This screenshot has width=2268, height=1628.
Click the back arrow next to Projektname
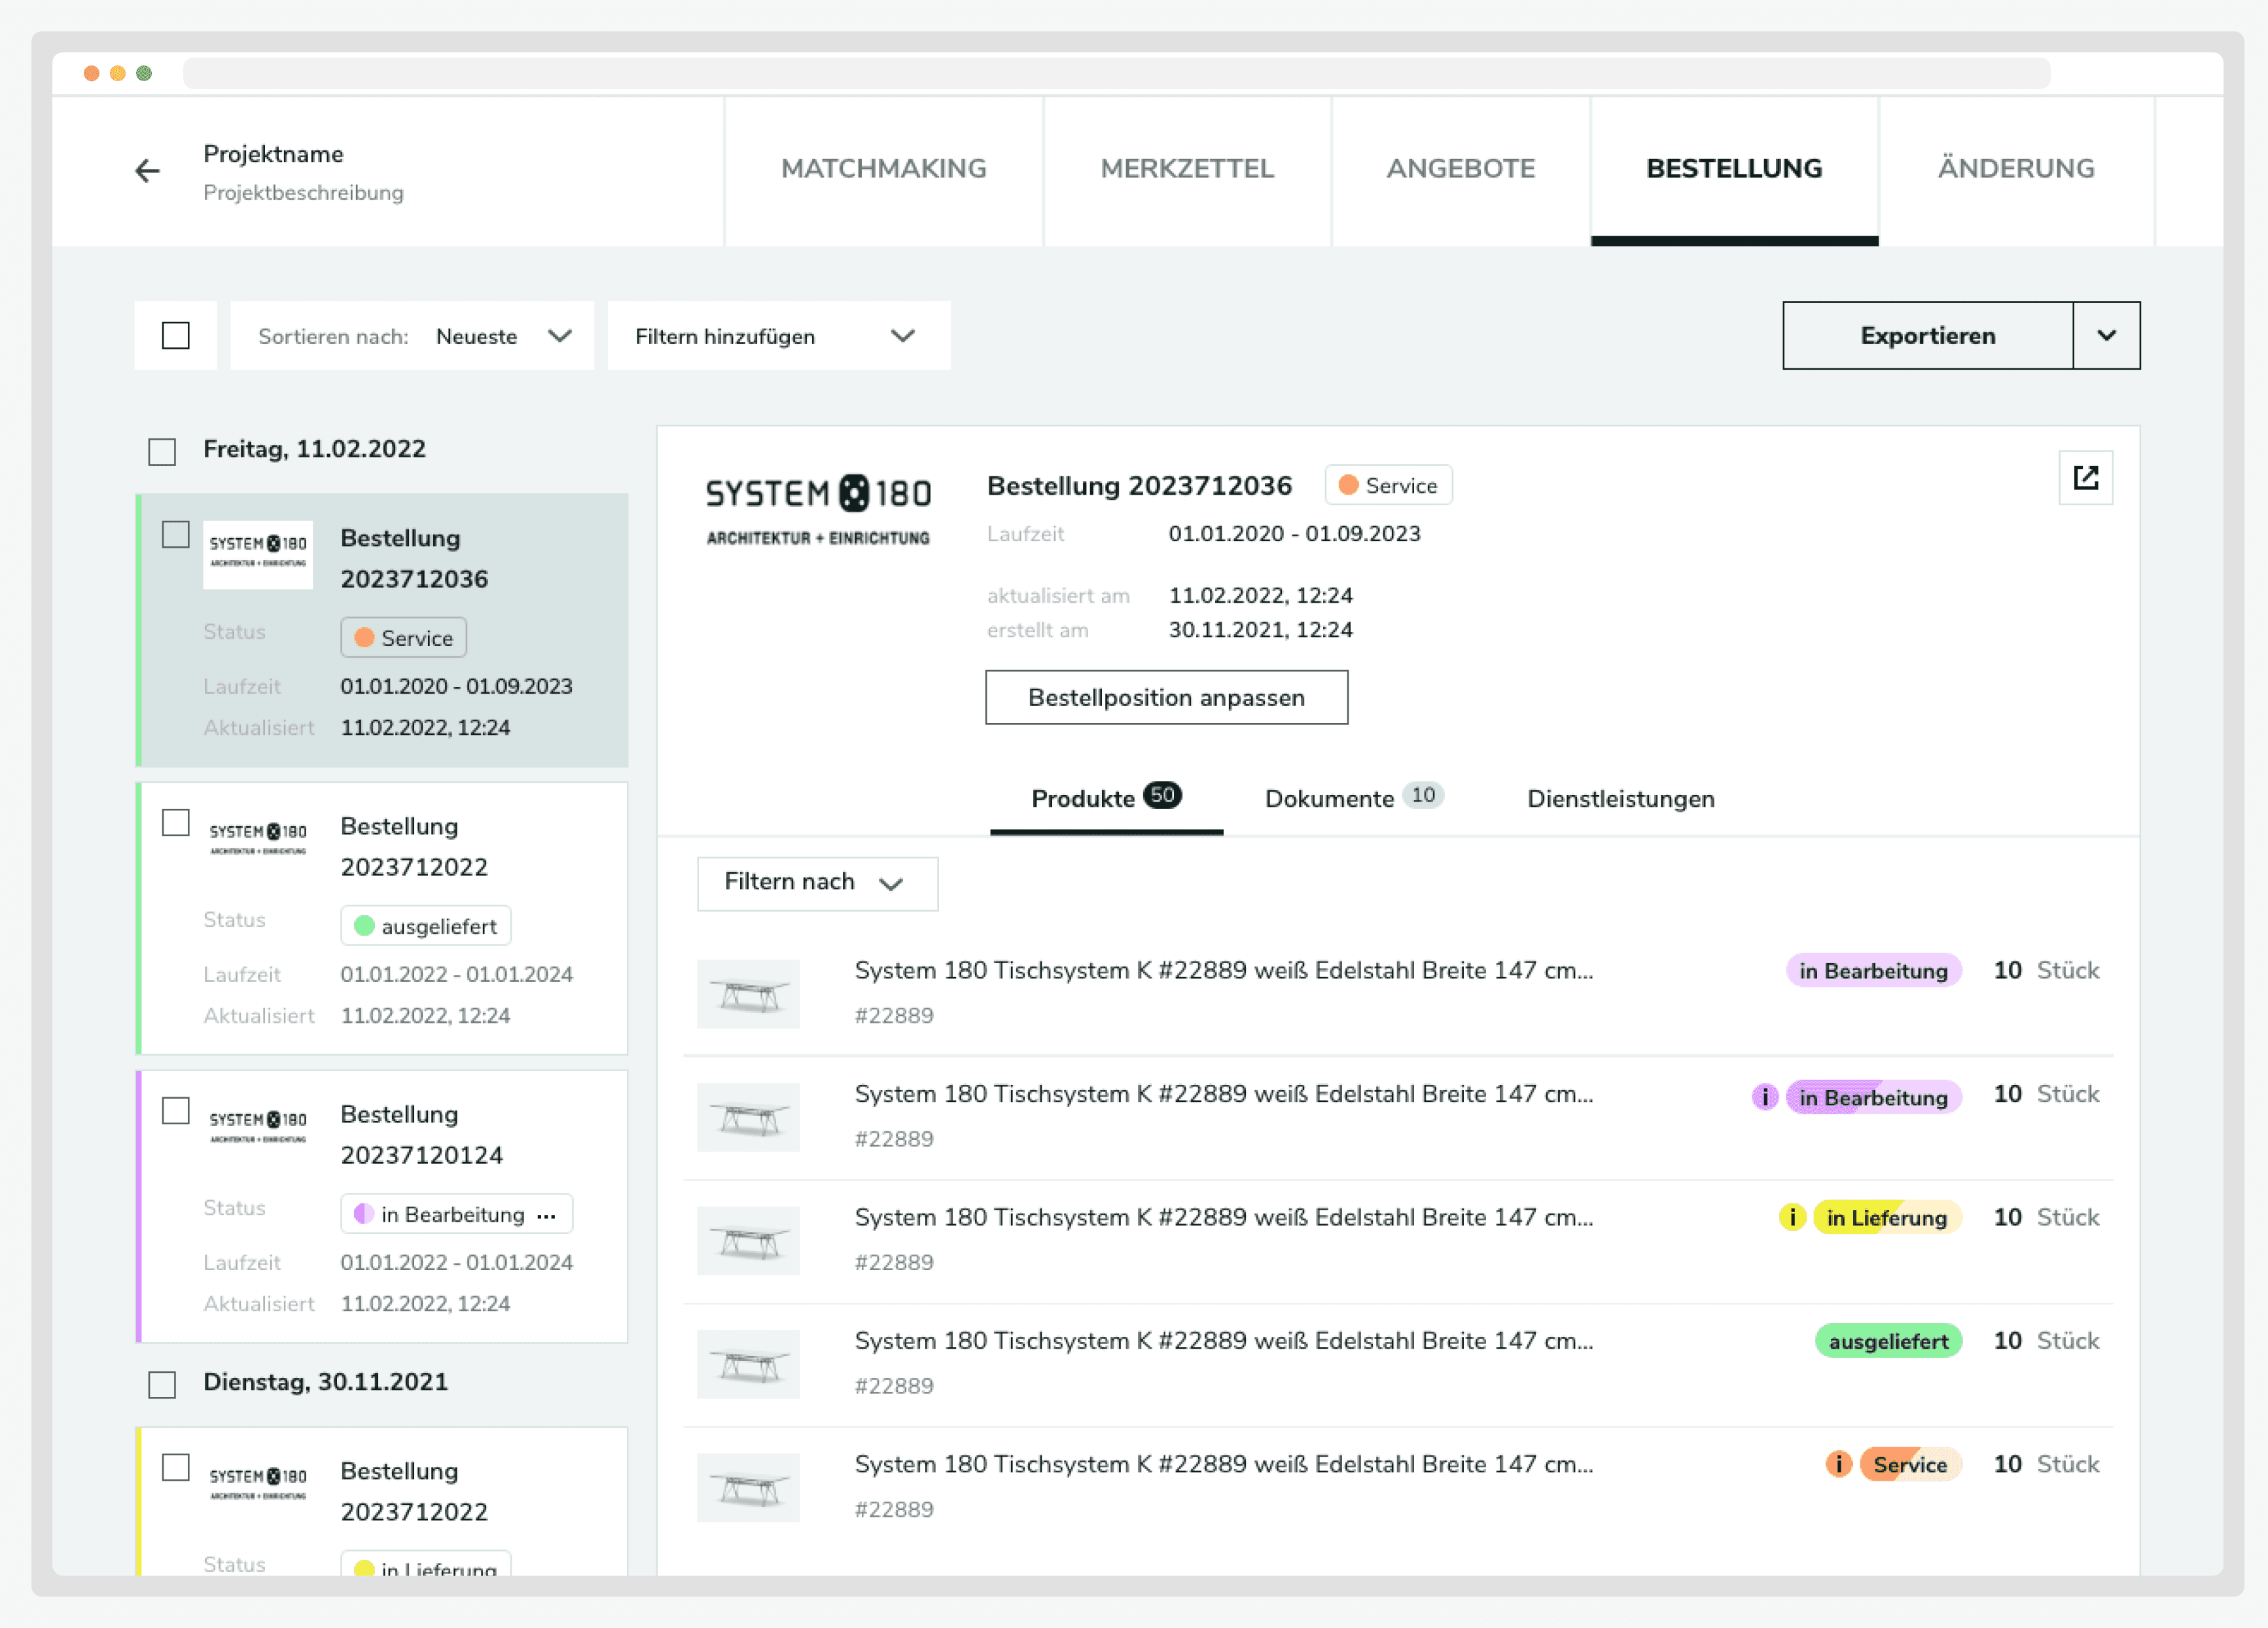[147, 171]
